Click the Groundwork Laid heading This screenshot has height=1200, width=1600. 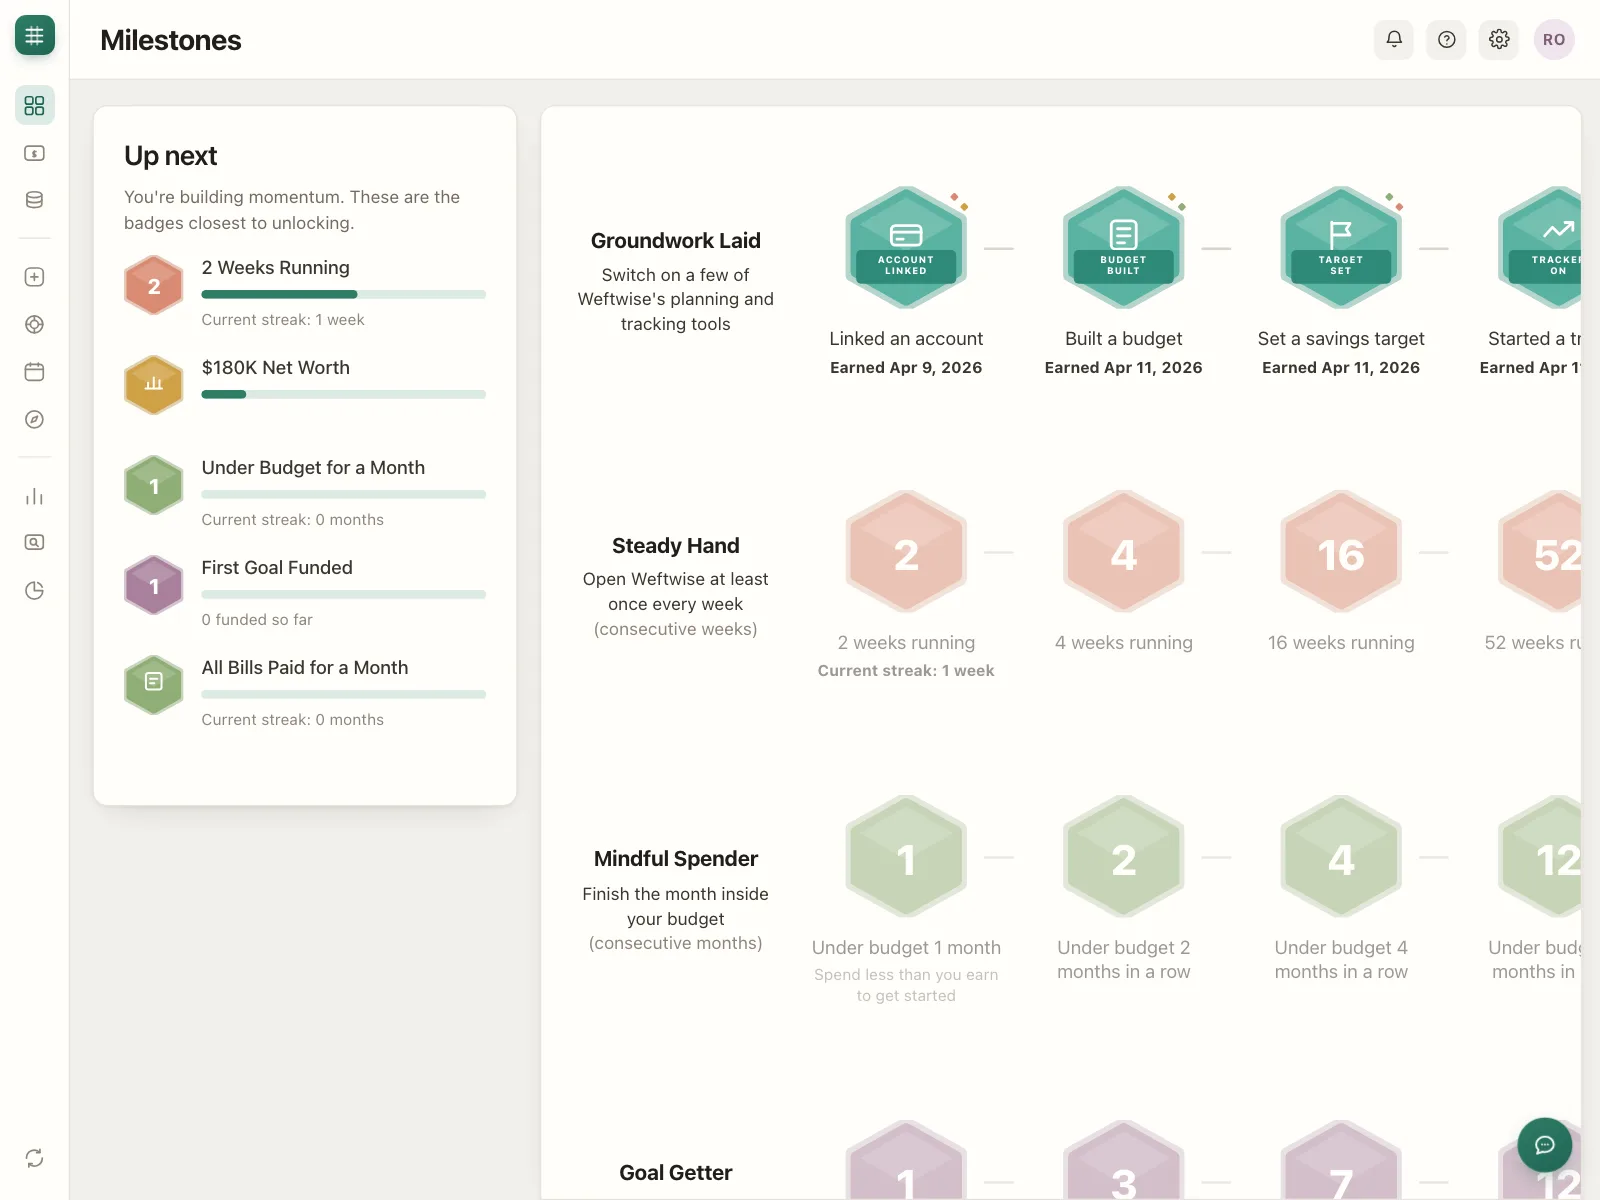point(676,241)
